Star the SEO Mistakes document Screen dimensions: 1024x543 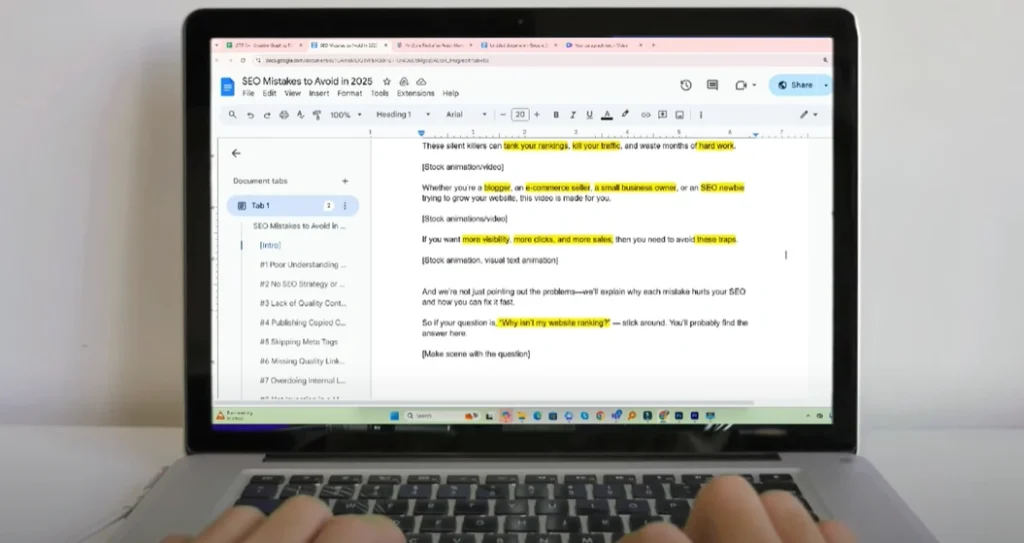click(387, 81)
